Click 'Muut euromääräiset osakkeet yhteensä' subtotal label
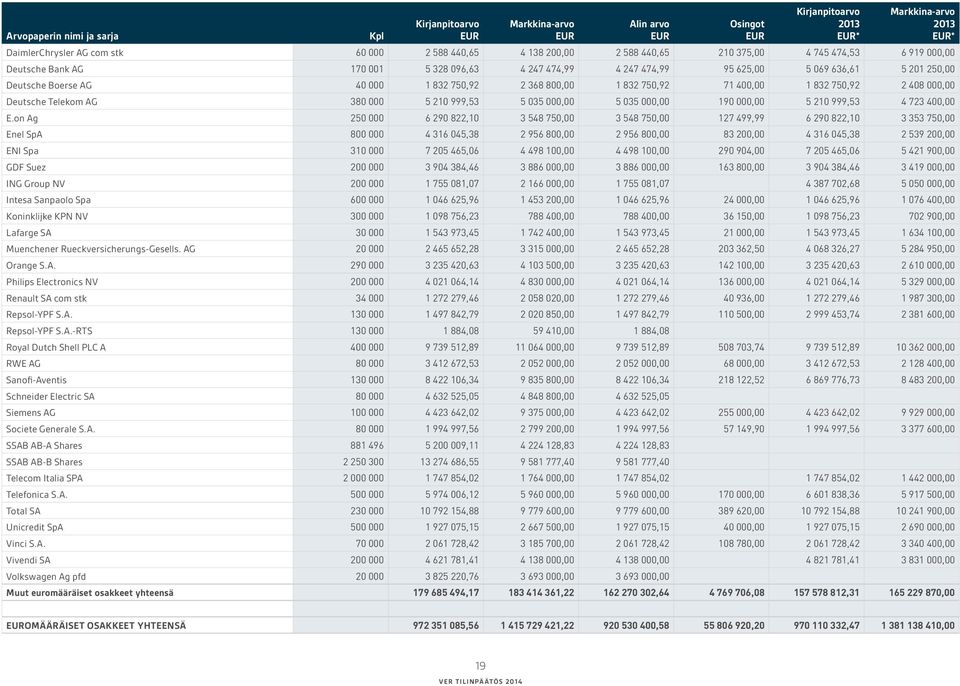The width and height of the screenshot is (960, 686). pyautogui.click(x=90, y=593)
